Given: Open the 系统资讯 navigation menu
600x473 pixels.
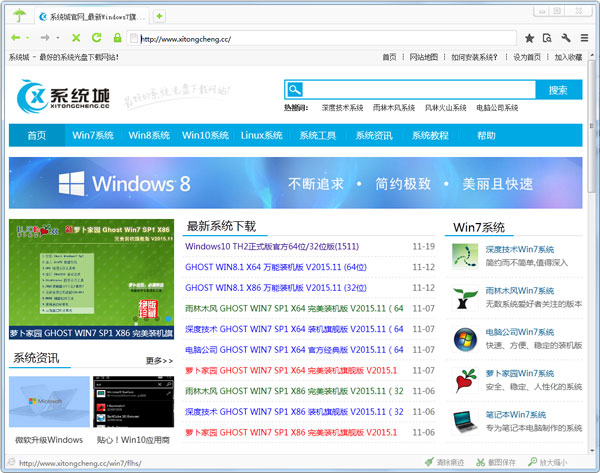Looking at the screenshot, I should click(x=374, y=135).
